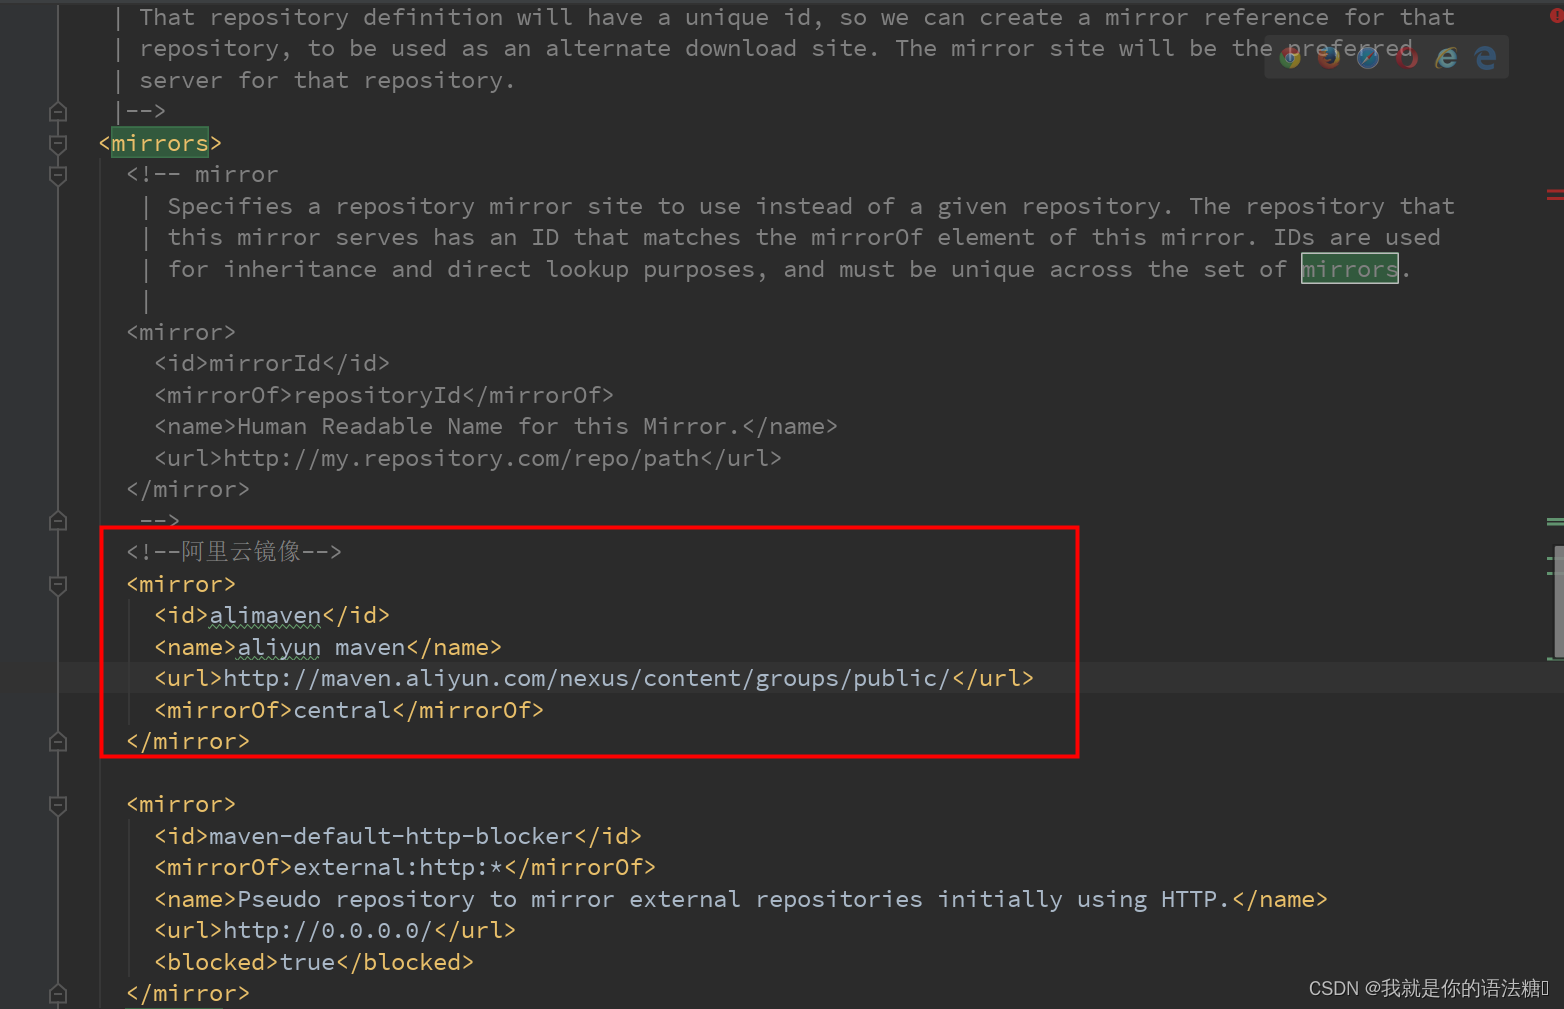Click 'server for that repository.' comment line
Screen dimensions: 1564x1009
[x=327, y=80]
